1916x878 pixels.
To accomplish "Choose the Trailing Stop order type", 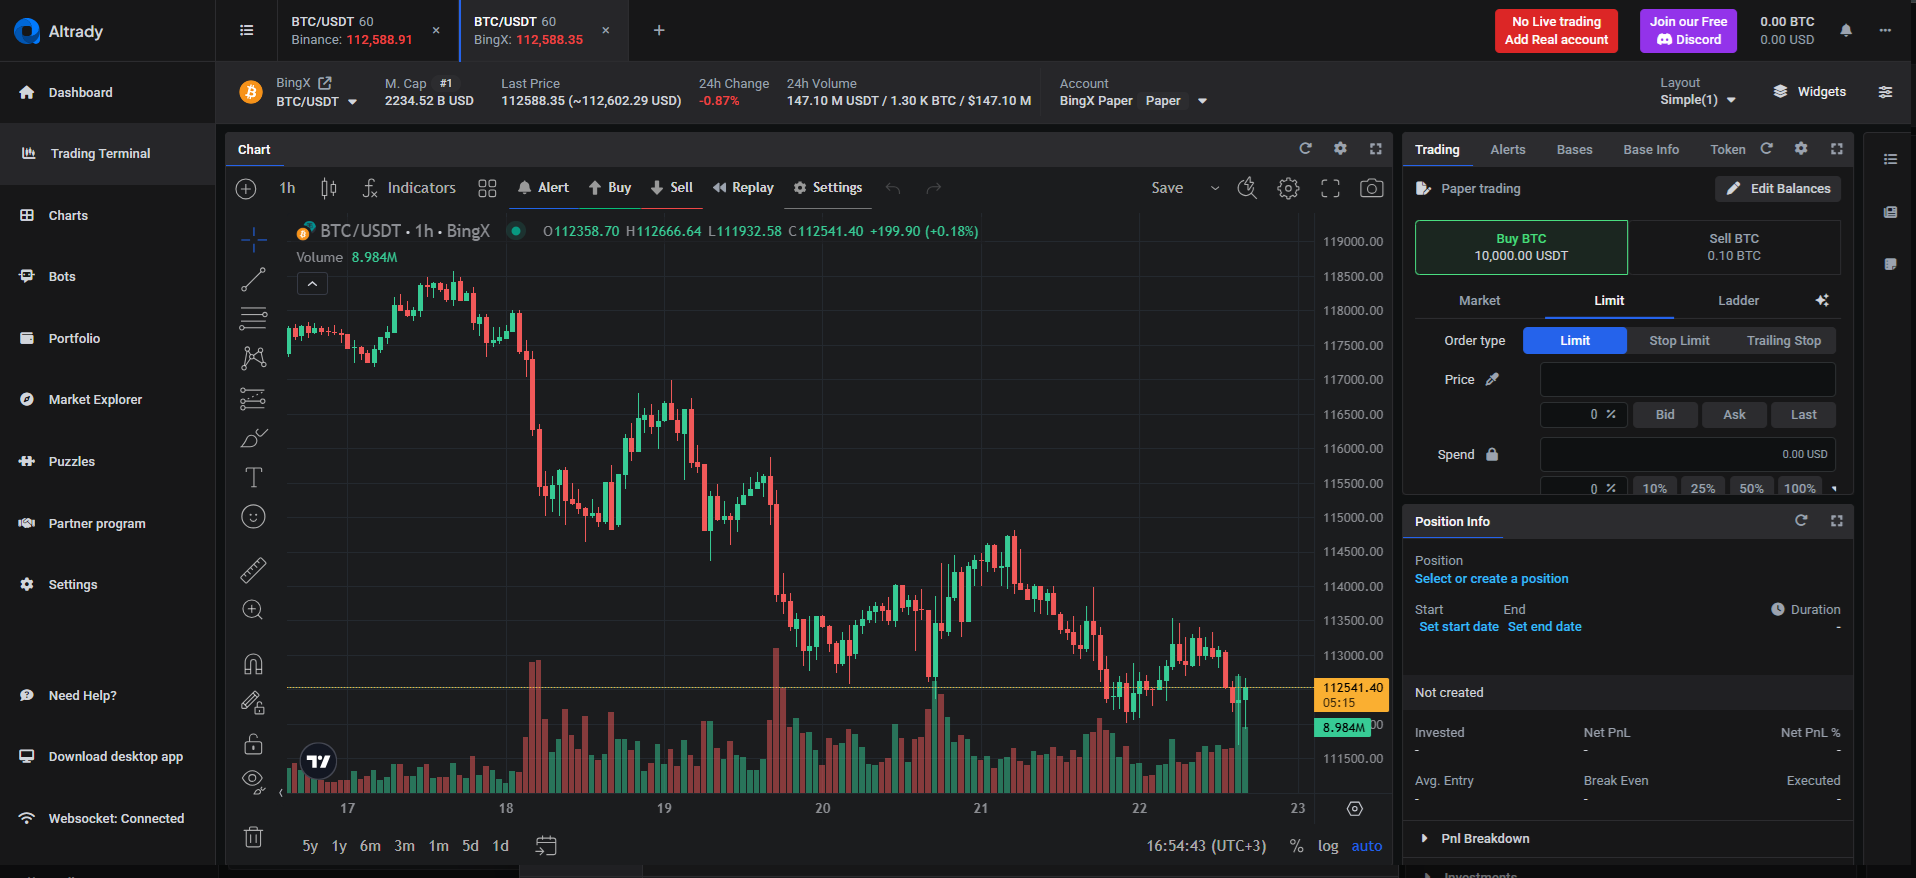I will click(1783, 341).
